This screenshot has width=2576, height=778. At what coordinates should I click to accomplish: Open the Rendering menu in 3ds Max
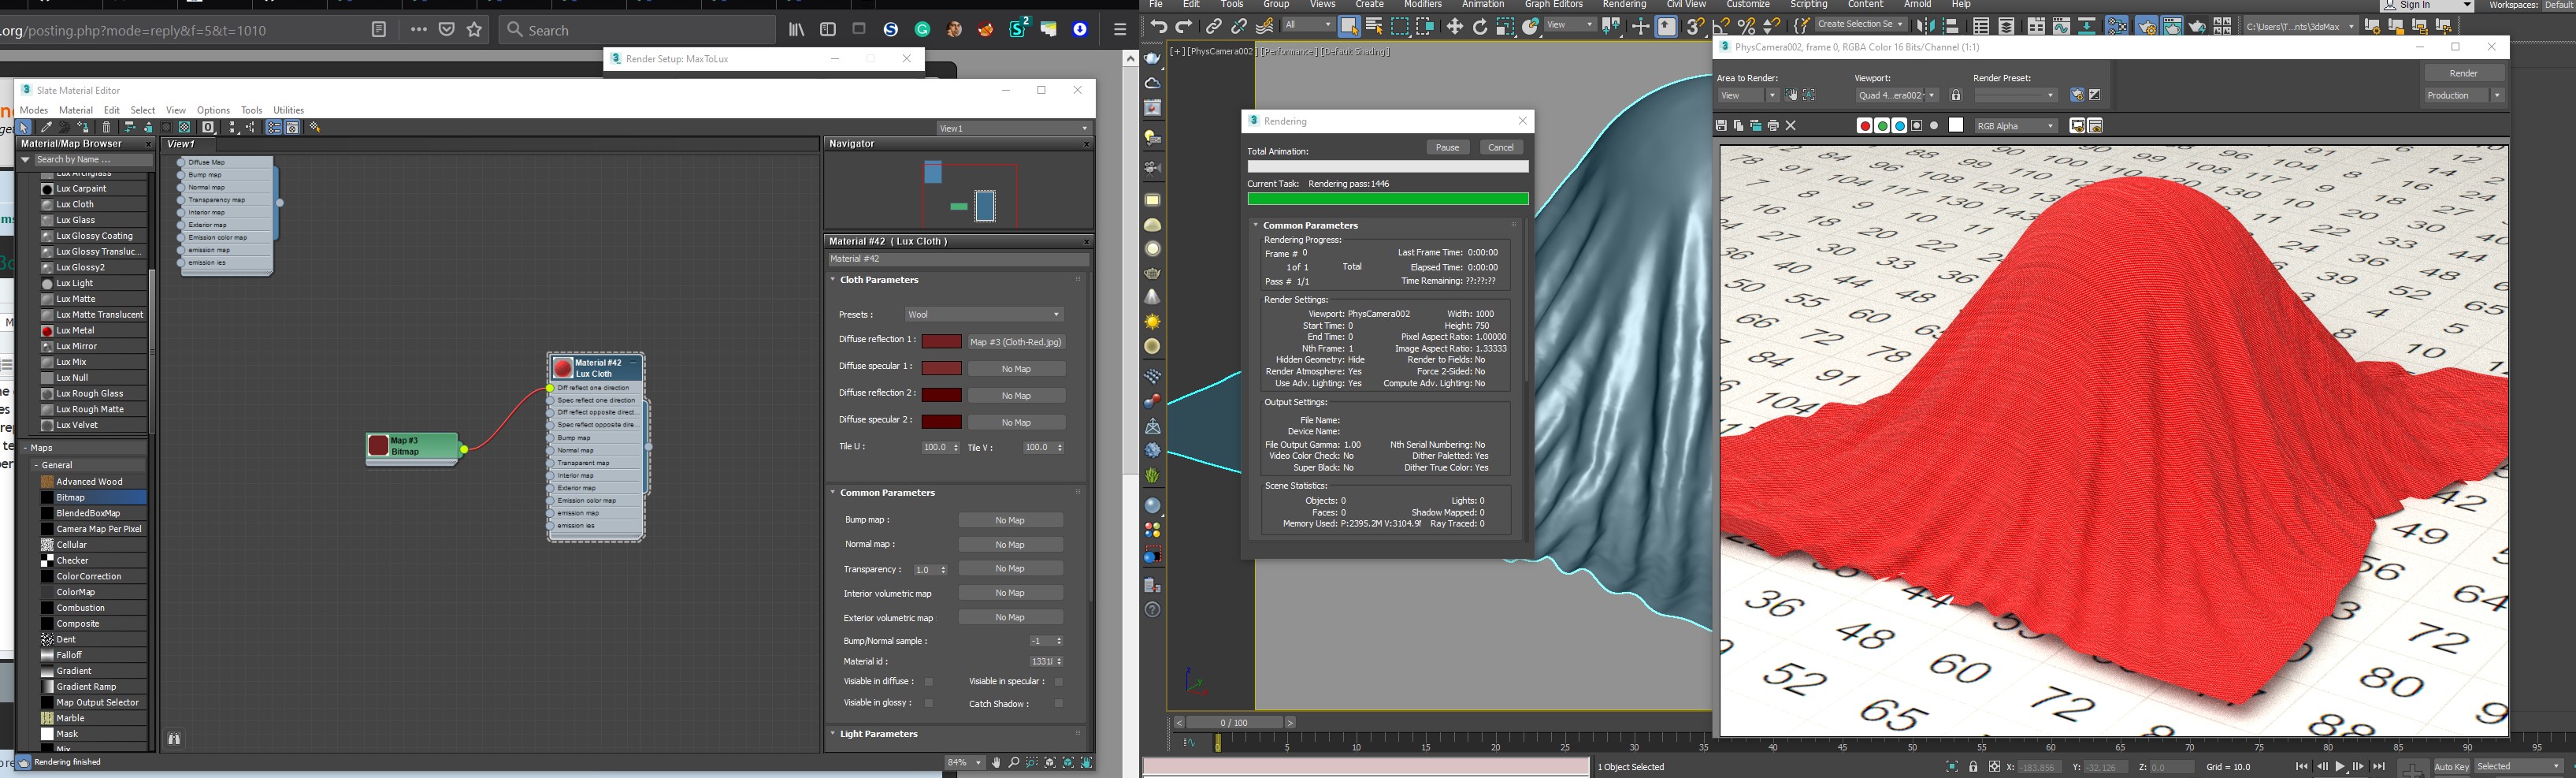click(1624, 5)
